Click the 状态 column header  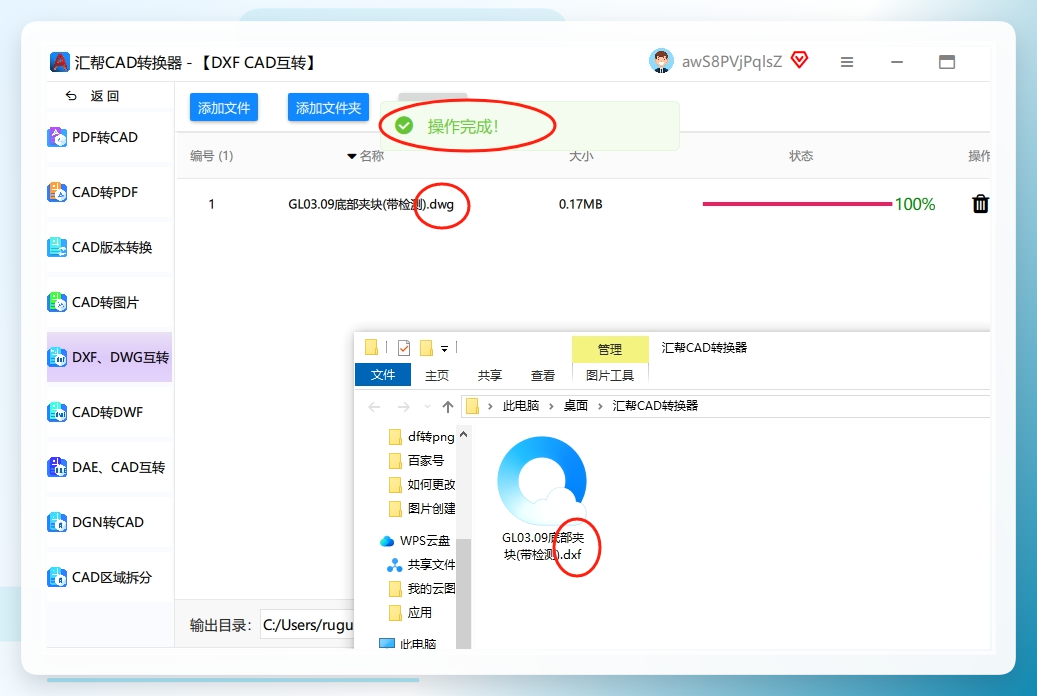point(801,156)
